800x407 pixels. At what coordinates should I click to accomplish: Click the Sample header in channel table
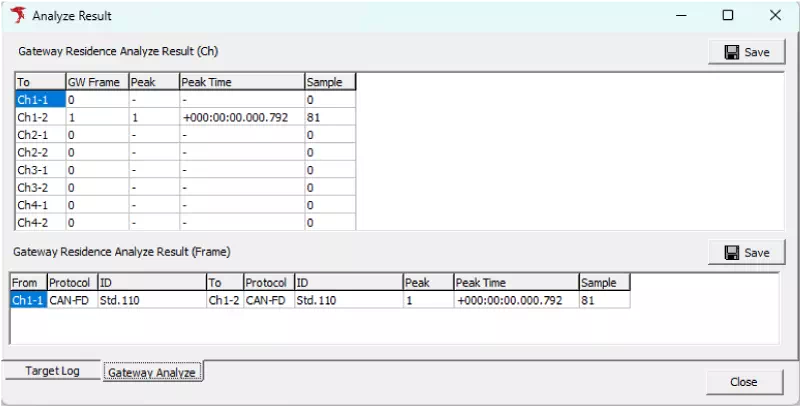coord(329,82)
